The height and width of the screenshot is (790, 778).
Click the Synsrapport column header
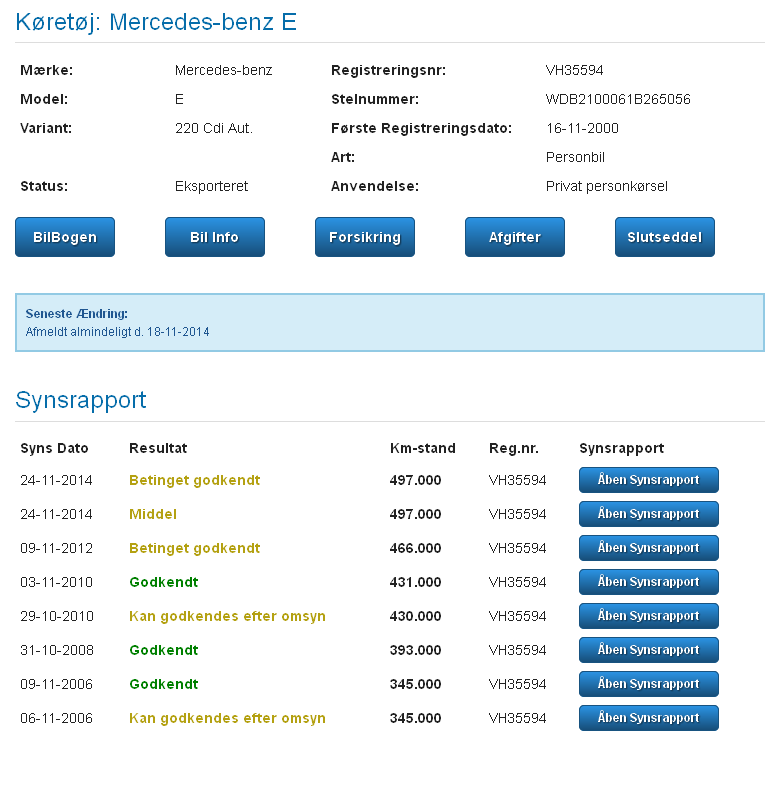tap(621, 448)
